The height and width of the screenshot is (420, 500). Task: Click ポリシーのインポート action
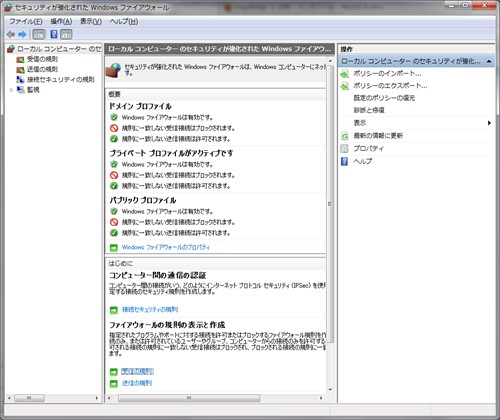pyautogui.click(x=387, y=73)
